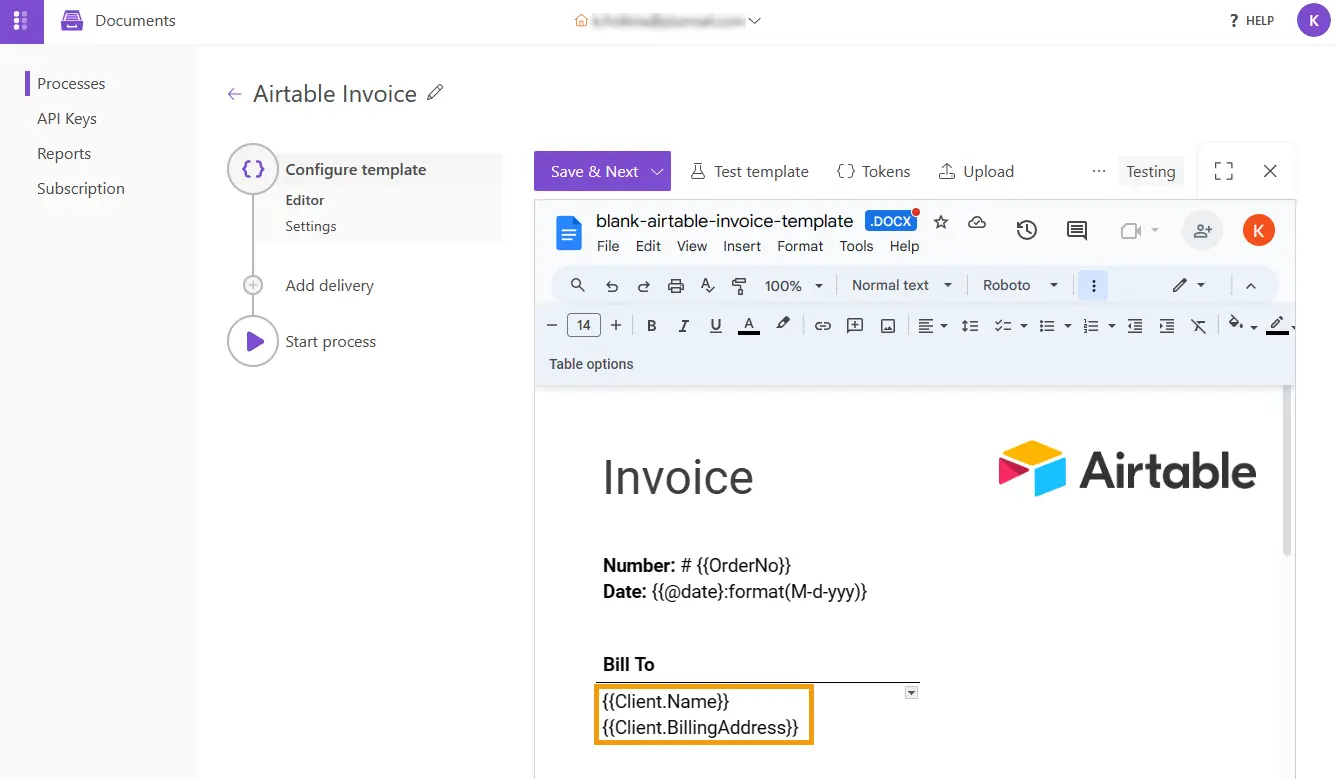
Task: Star the blank-airtable-invoice-template document
Action: pos(941,221)
